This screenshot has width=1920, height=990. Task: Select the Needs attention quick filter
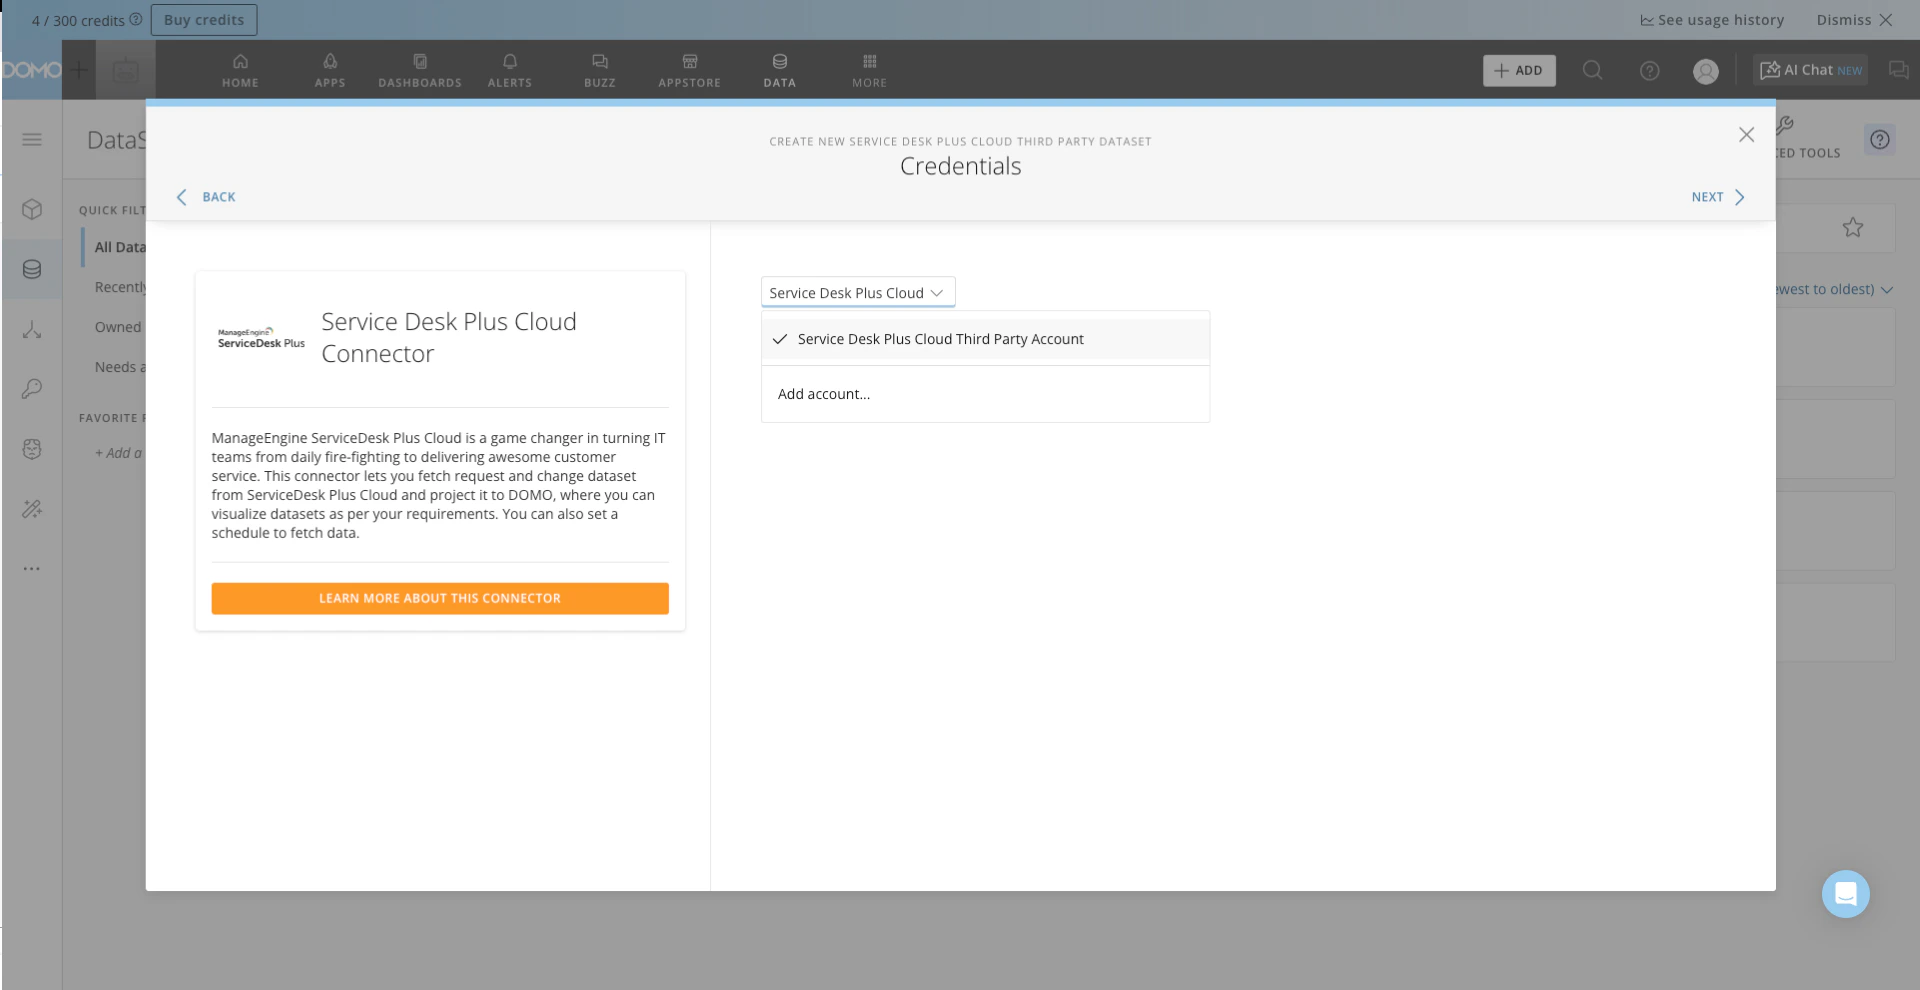tap(120, 367)
